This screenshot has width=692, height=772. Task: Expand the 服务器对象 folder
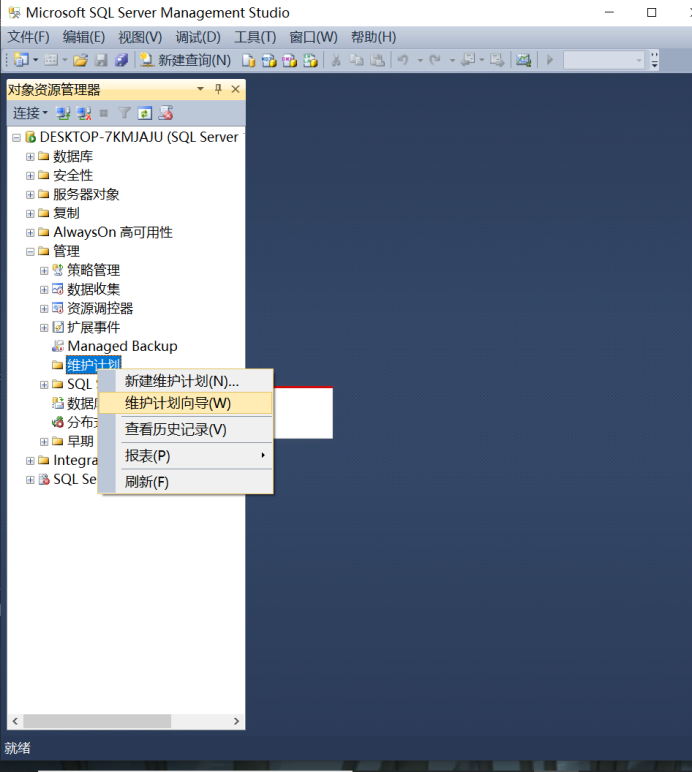tap(30, 194)
